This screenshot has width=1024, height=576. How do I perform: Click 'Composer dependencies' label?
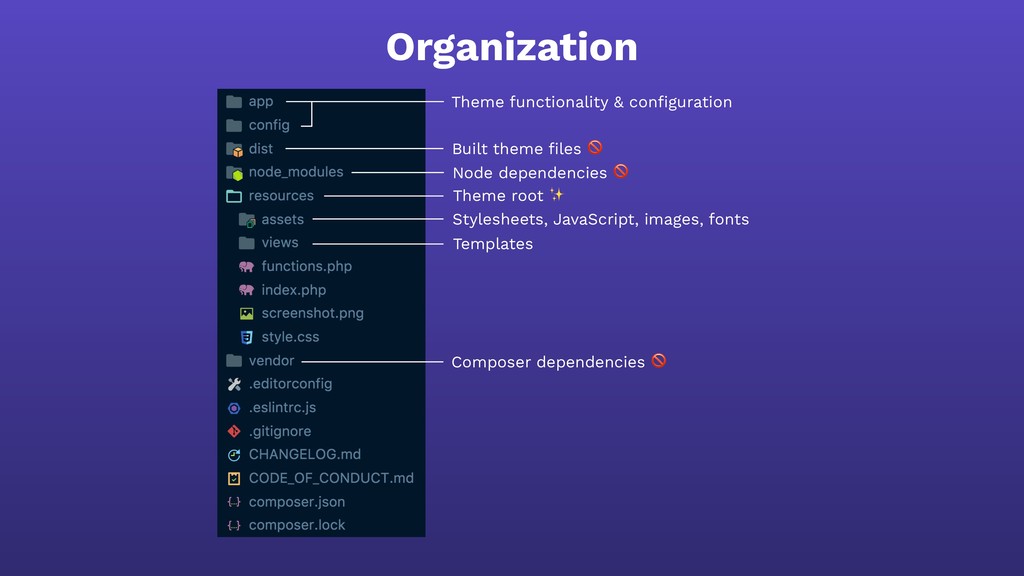pyautogui.click(x=548, y=362)
